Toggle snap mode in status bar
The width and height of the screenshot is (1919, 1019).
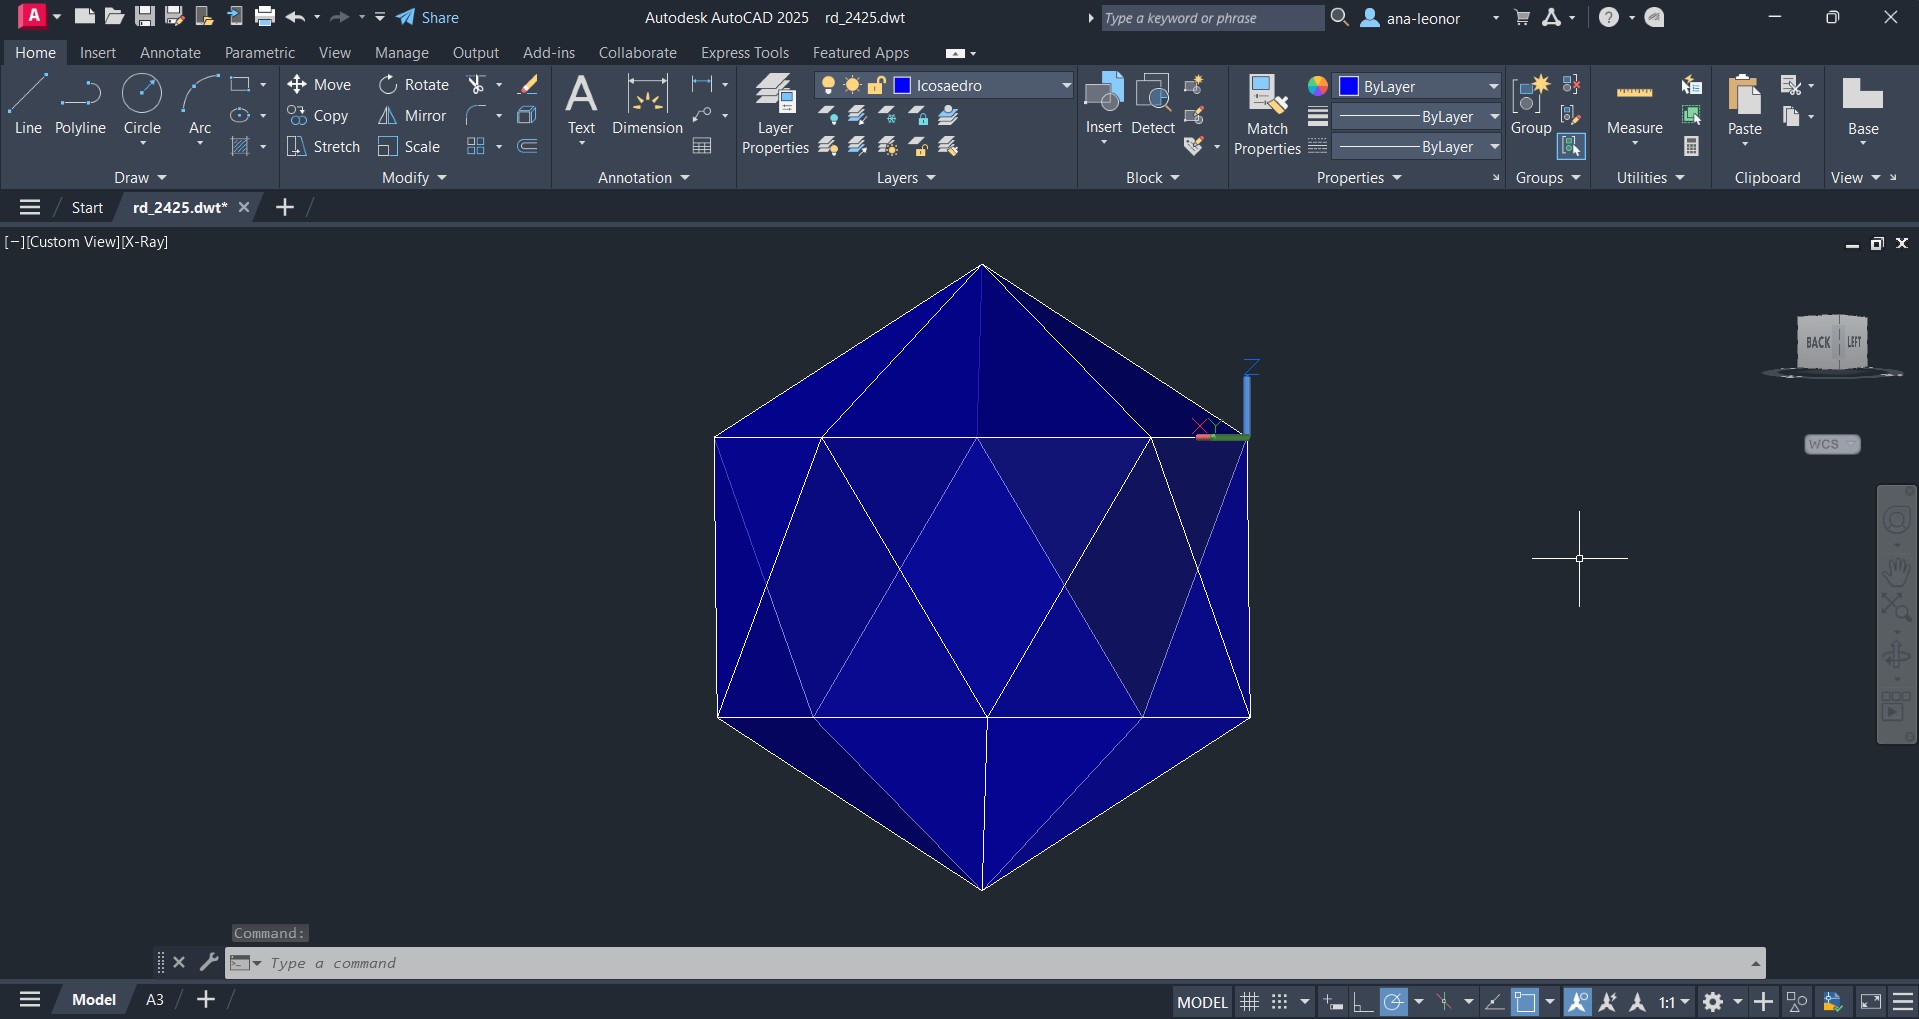(x=1279, y=1001)
